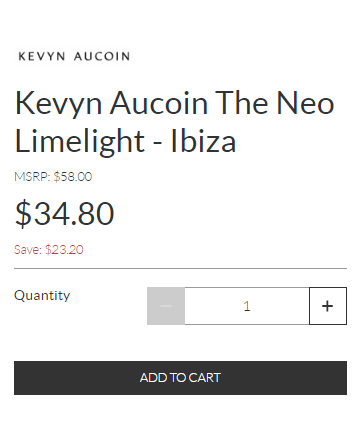Open the Kevyn Aucoin brand logo
This screenshot has width=362, height=428.
pos(74,56)
